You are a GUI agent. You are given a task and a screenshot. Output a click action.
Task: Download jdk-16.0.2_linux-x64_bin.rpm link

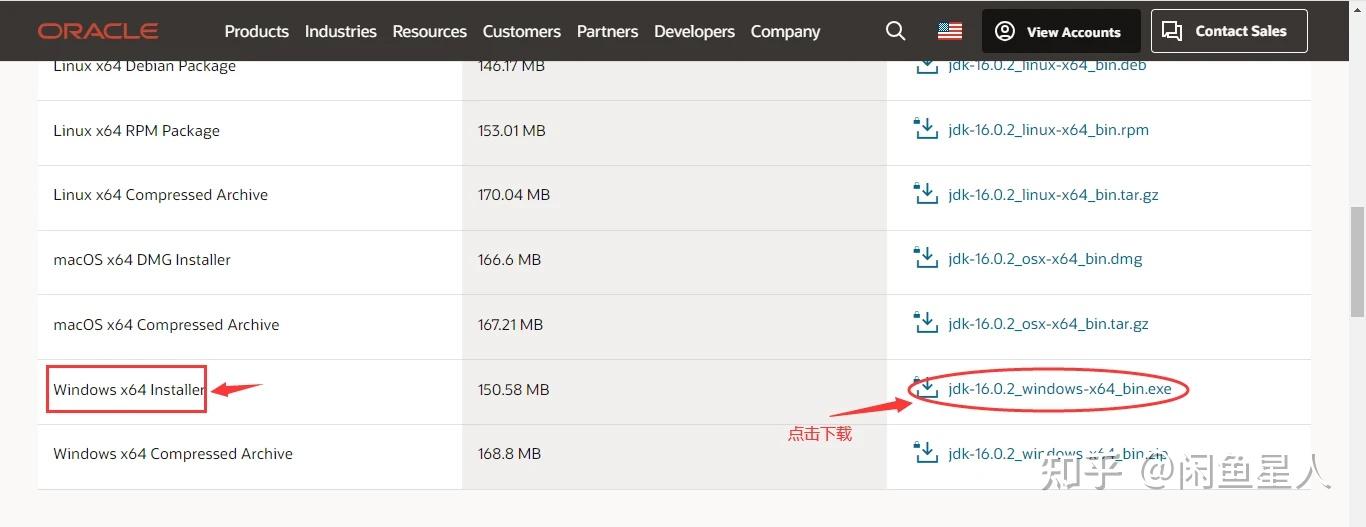[x=1048, y=130]
